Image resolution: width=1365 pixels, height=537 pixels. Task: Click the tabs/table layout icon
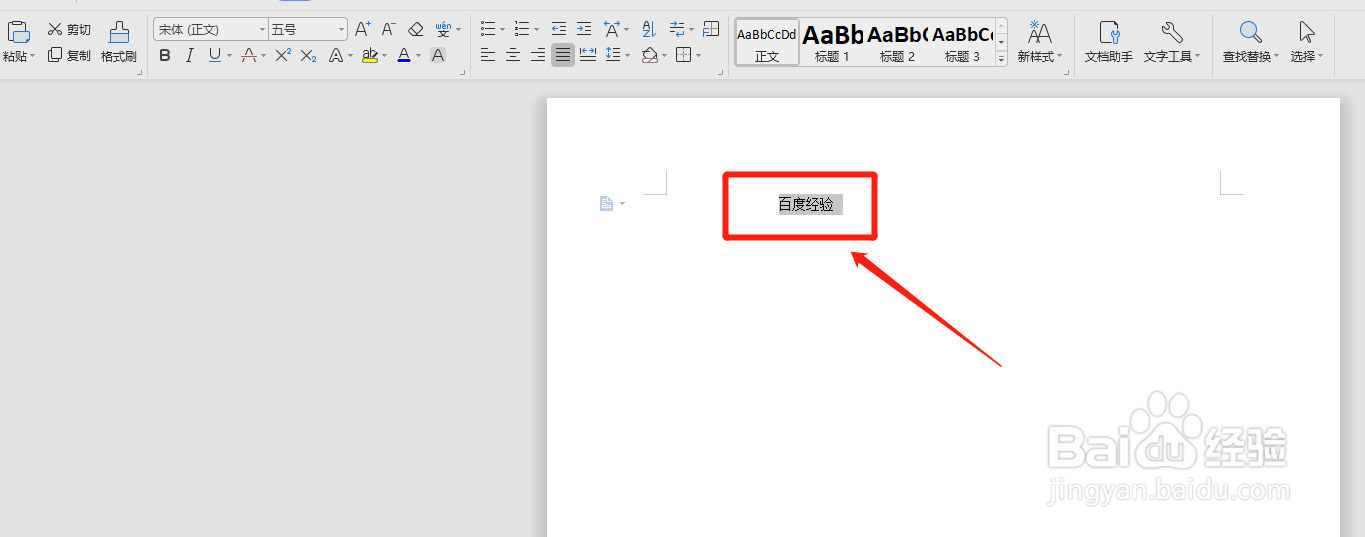click(x=711, y=29)
